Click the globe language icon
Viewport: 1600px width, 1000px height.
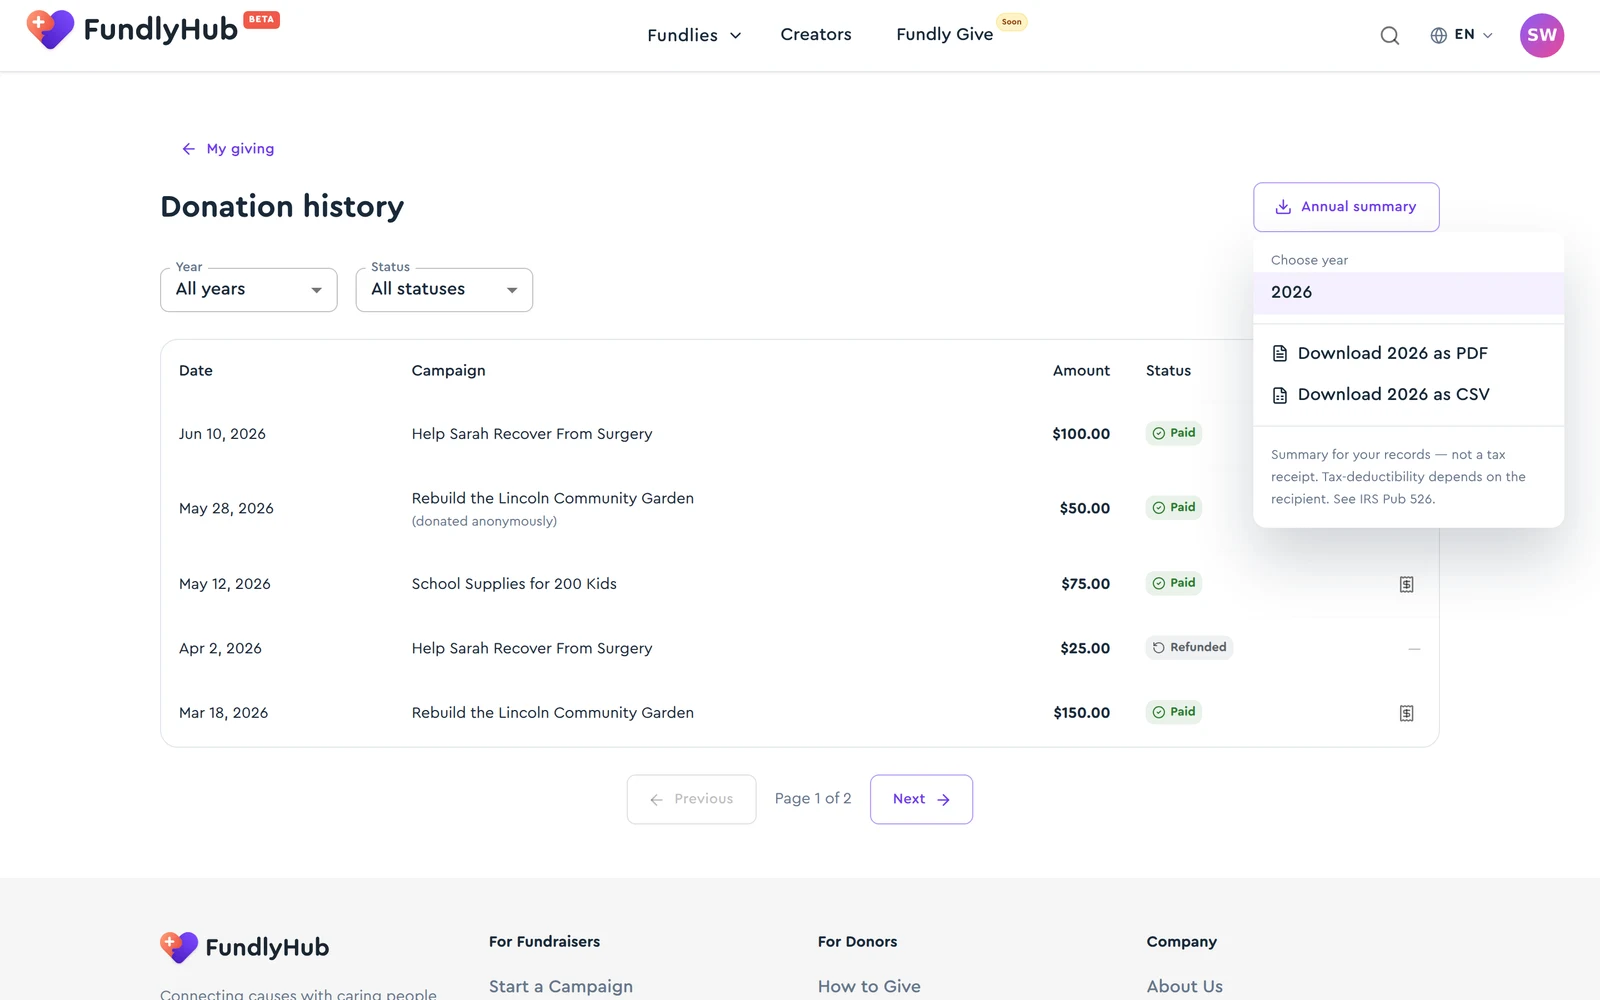(1439, 35)
